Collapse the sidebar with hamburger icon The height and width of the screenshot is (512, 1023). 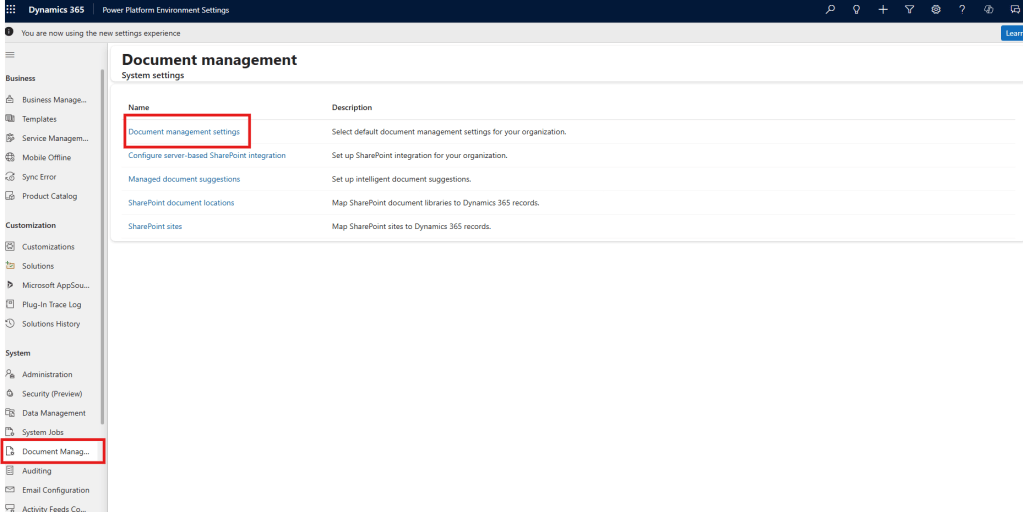click(x=10, y=54)
